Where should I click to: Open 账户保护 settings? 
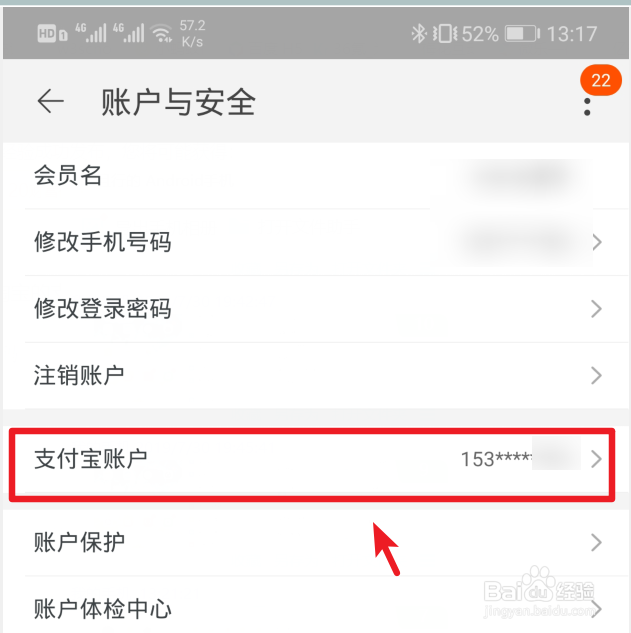coord(316,543)
